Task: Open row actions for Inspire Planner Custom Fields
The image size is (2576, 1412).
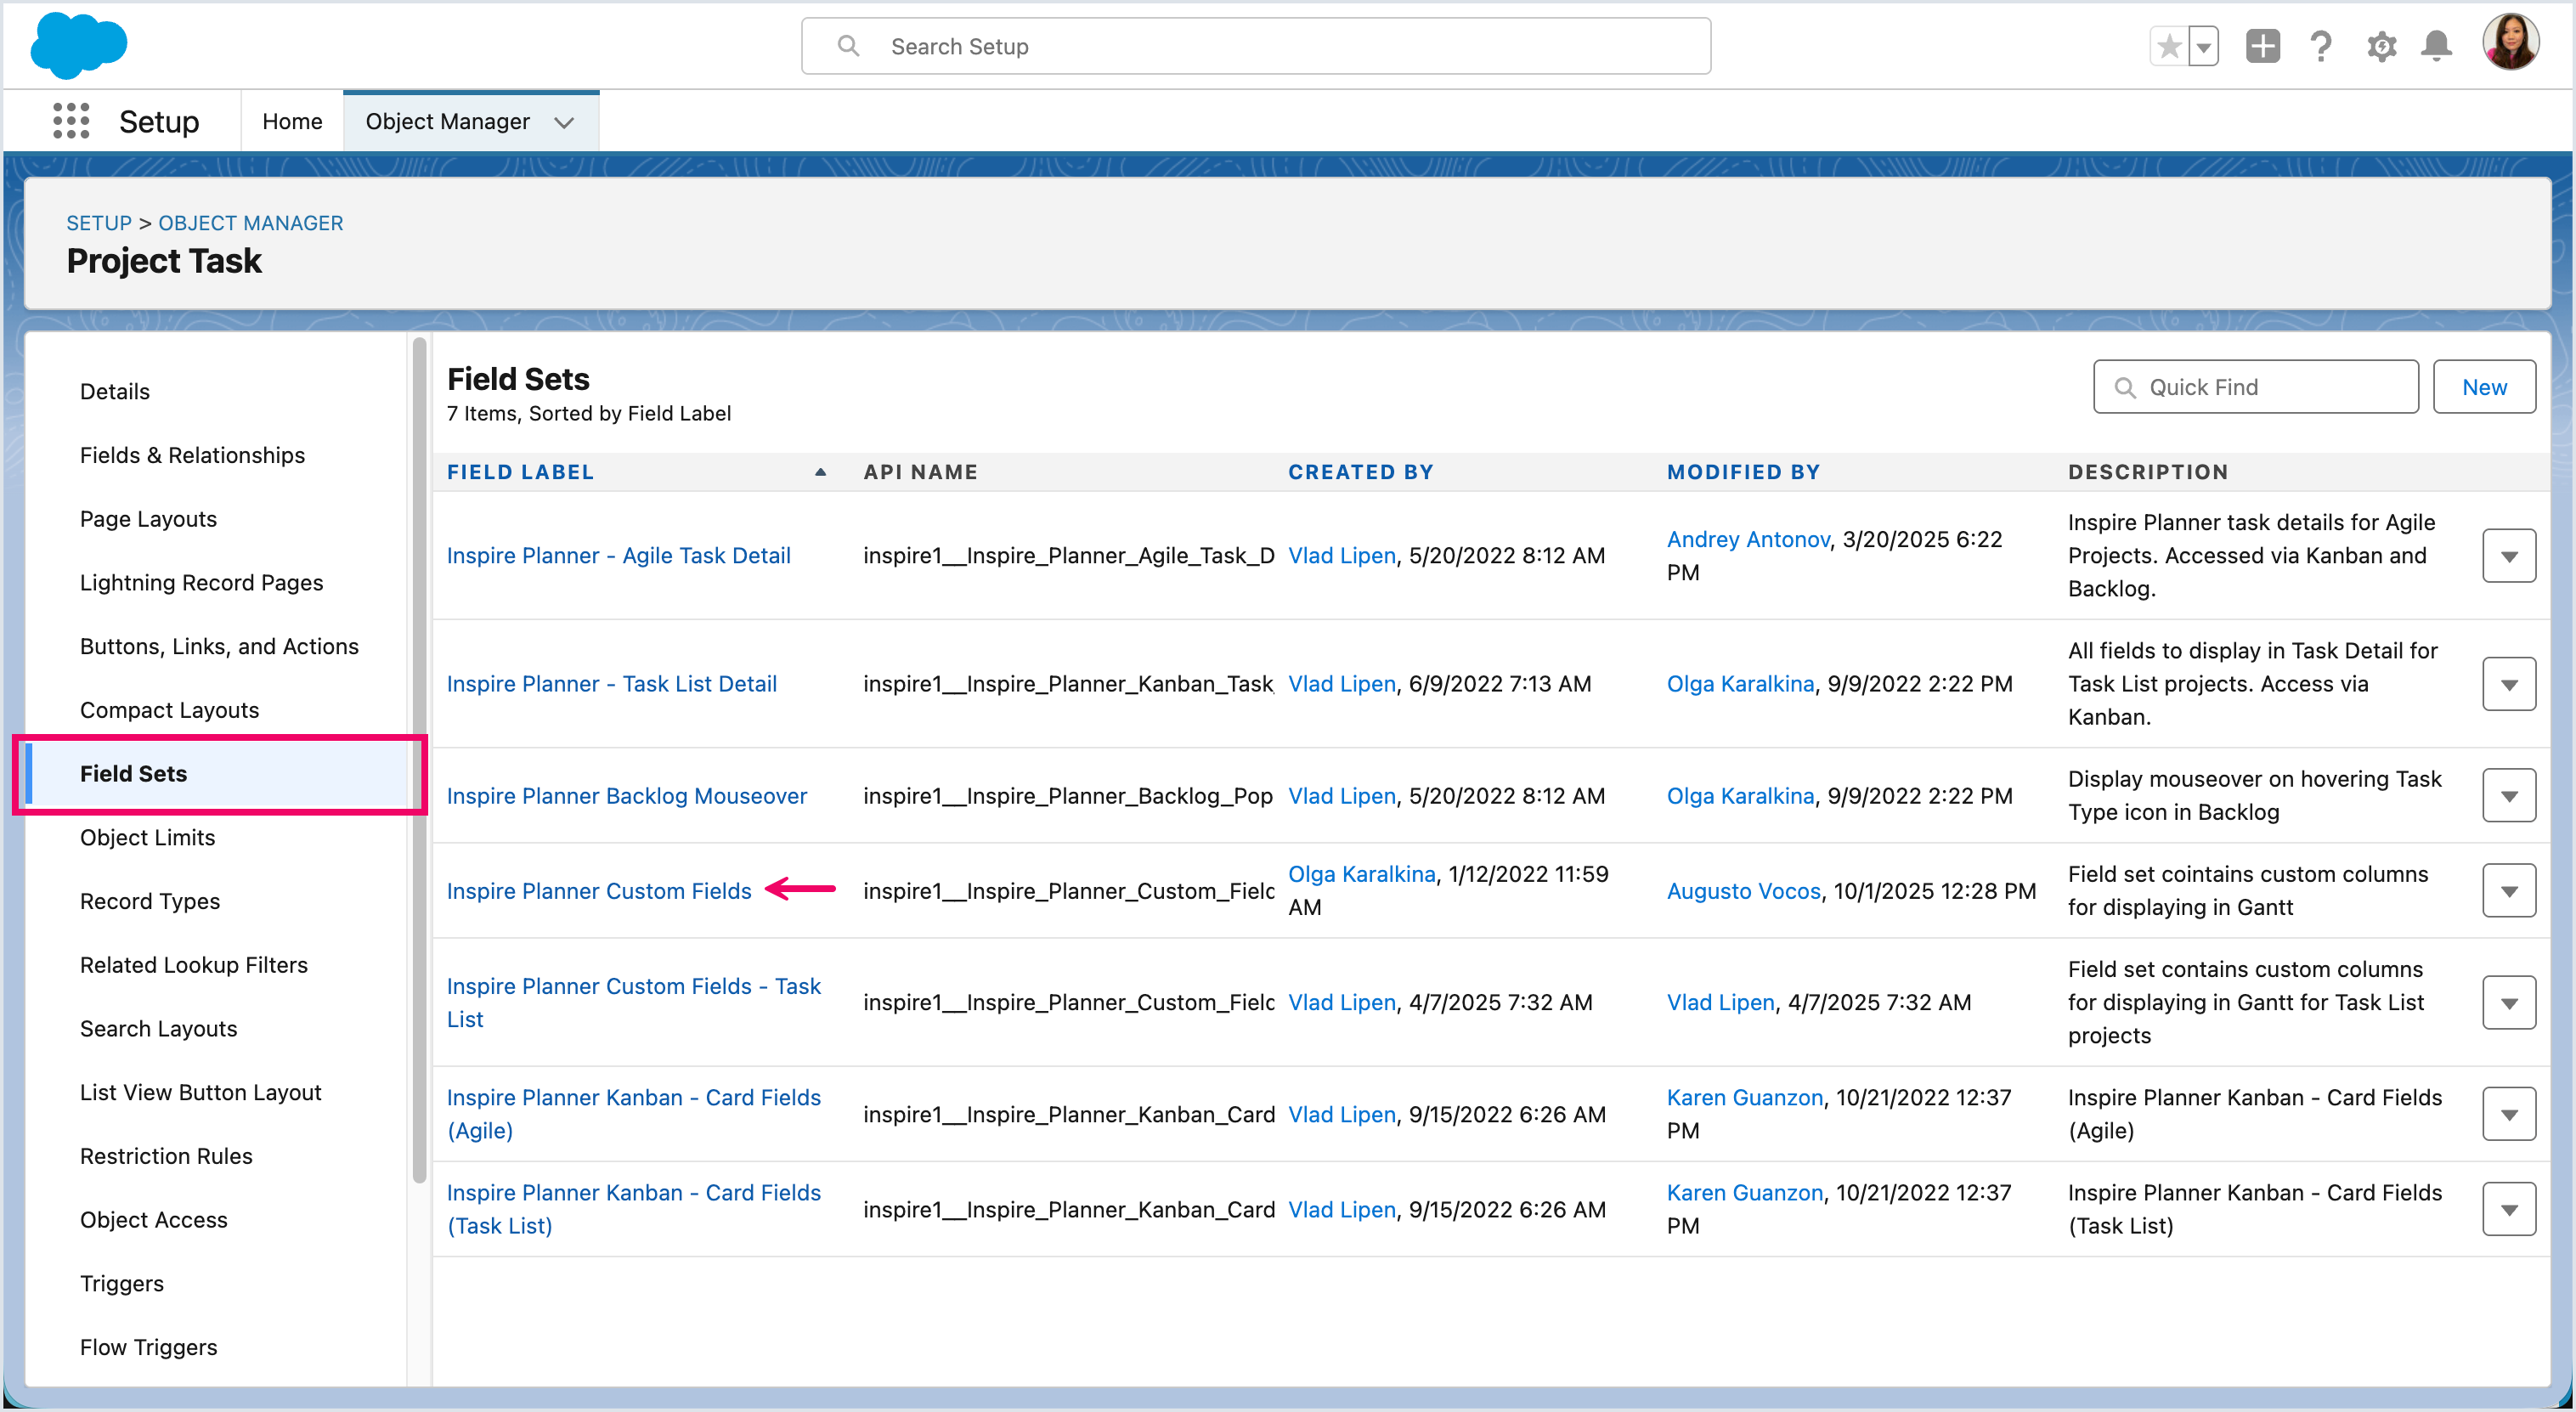Action: 2508,891
